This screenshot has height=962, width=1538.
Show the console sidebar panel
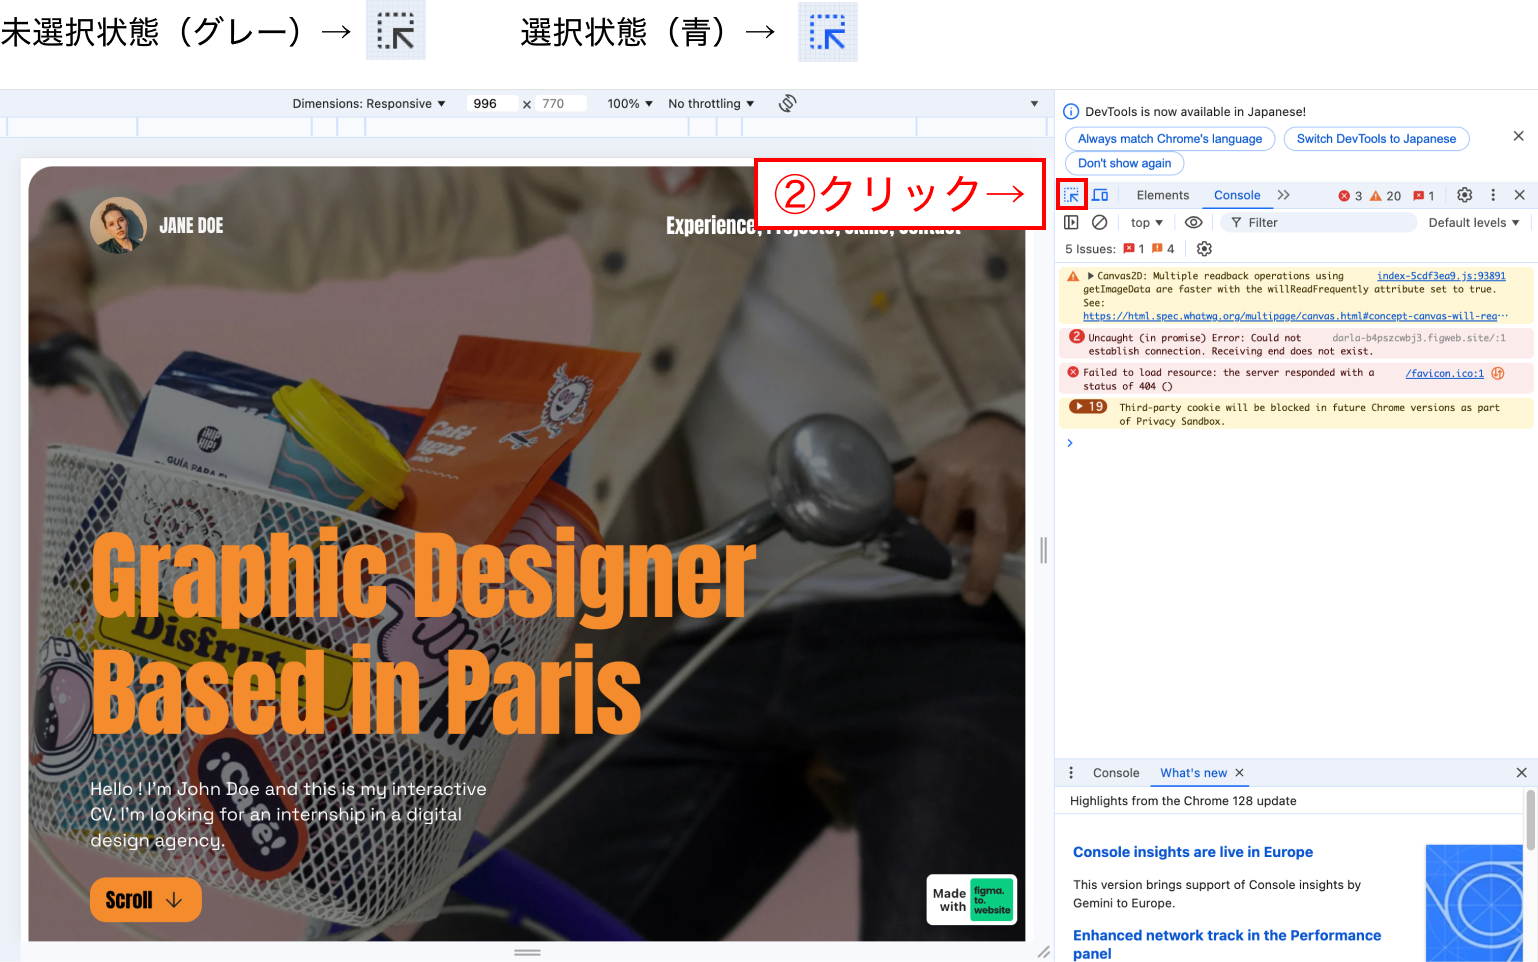click(1071, 222)
